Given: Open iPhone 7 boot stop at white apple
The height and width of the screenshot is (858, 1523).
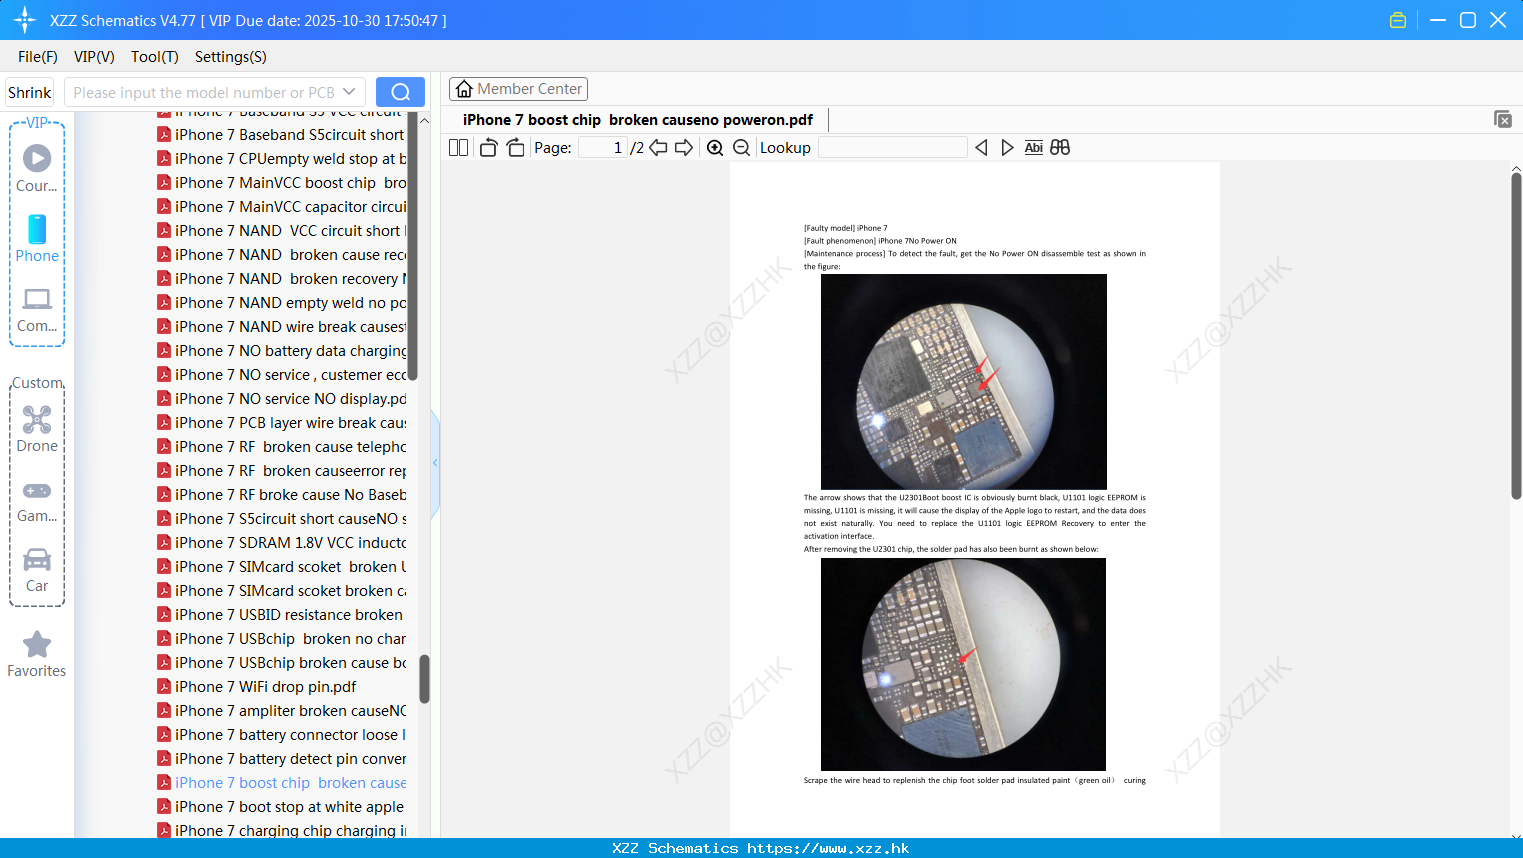Looking at the screenshot, I should tap(281, 807).
